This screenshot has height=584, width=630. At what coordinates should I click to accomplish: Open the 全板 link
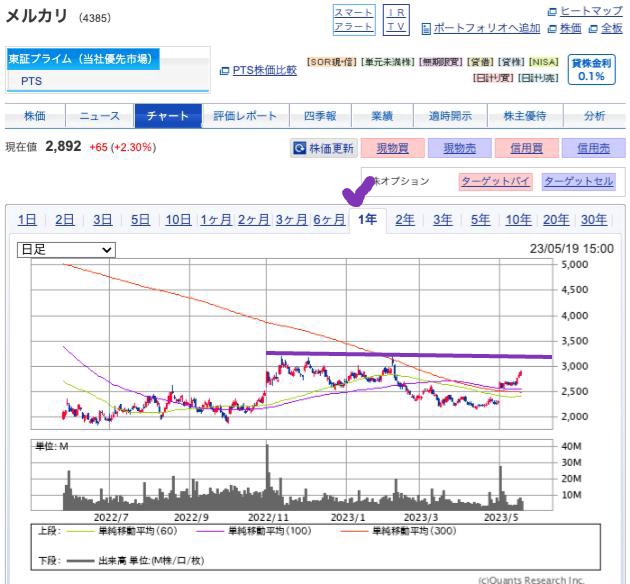click(612, 28)
